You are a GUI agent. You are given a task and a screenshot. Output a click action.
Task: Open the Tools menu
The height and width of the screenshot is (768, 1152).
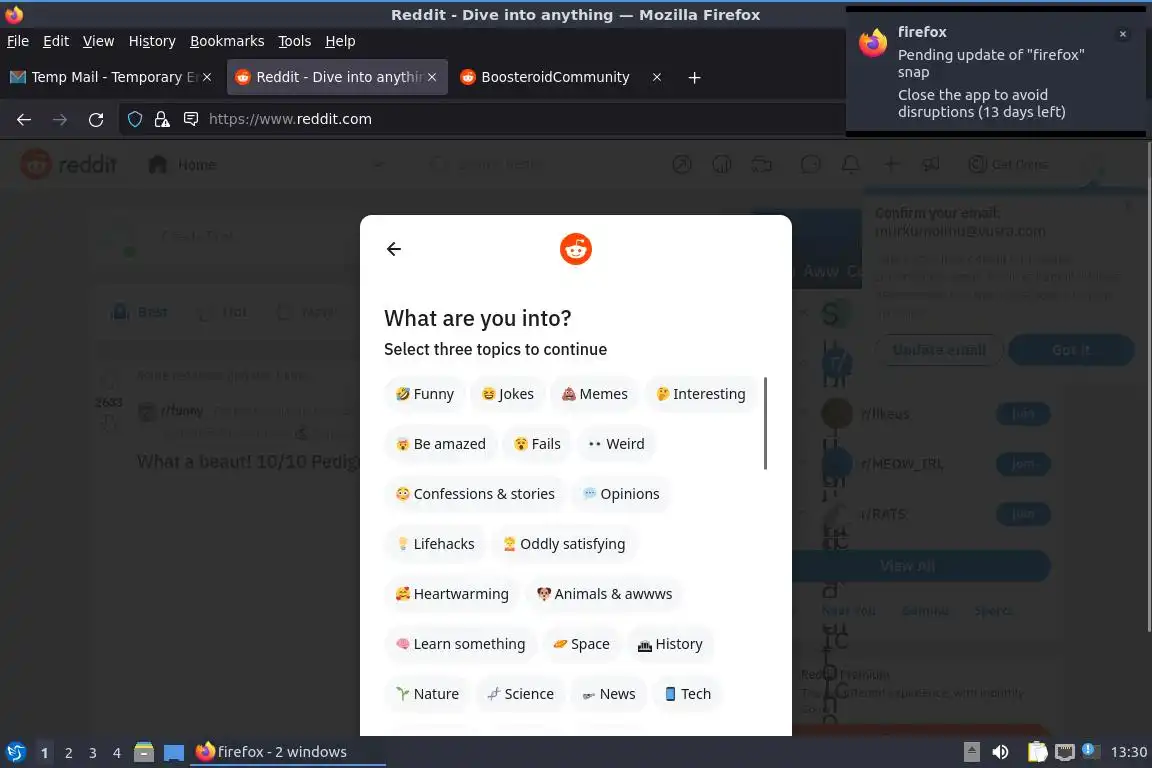(x=295, y=41)
